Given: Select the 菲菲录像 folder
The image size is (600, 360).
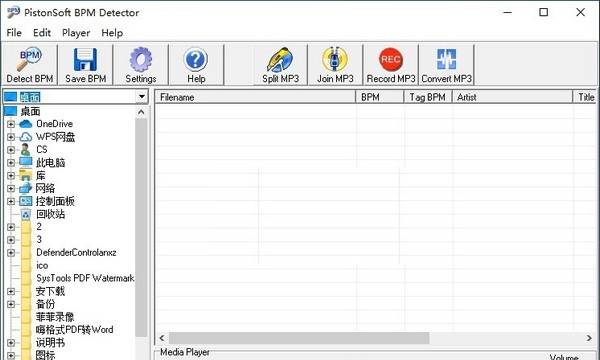Looking at the screenshot, I should [x=55, y=317].
